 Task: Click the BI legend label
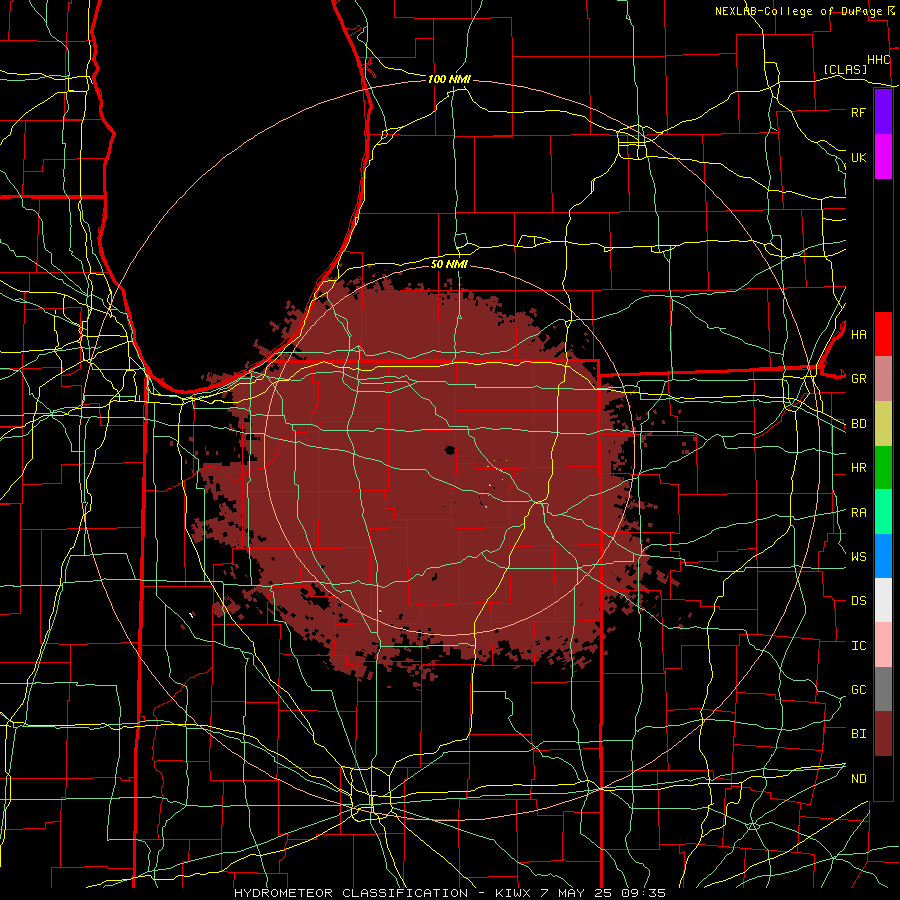click(x=858, y=734)
